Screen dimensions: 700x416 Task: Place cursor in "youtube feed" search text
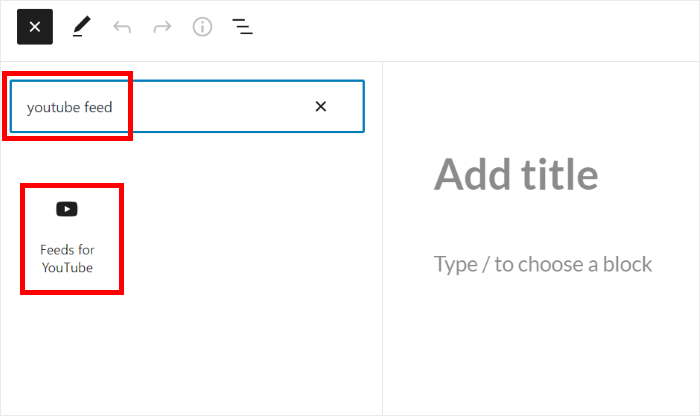(70, 106)
